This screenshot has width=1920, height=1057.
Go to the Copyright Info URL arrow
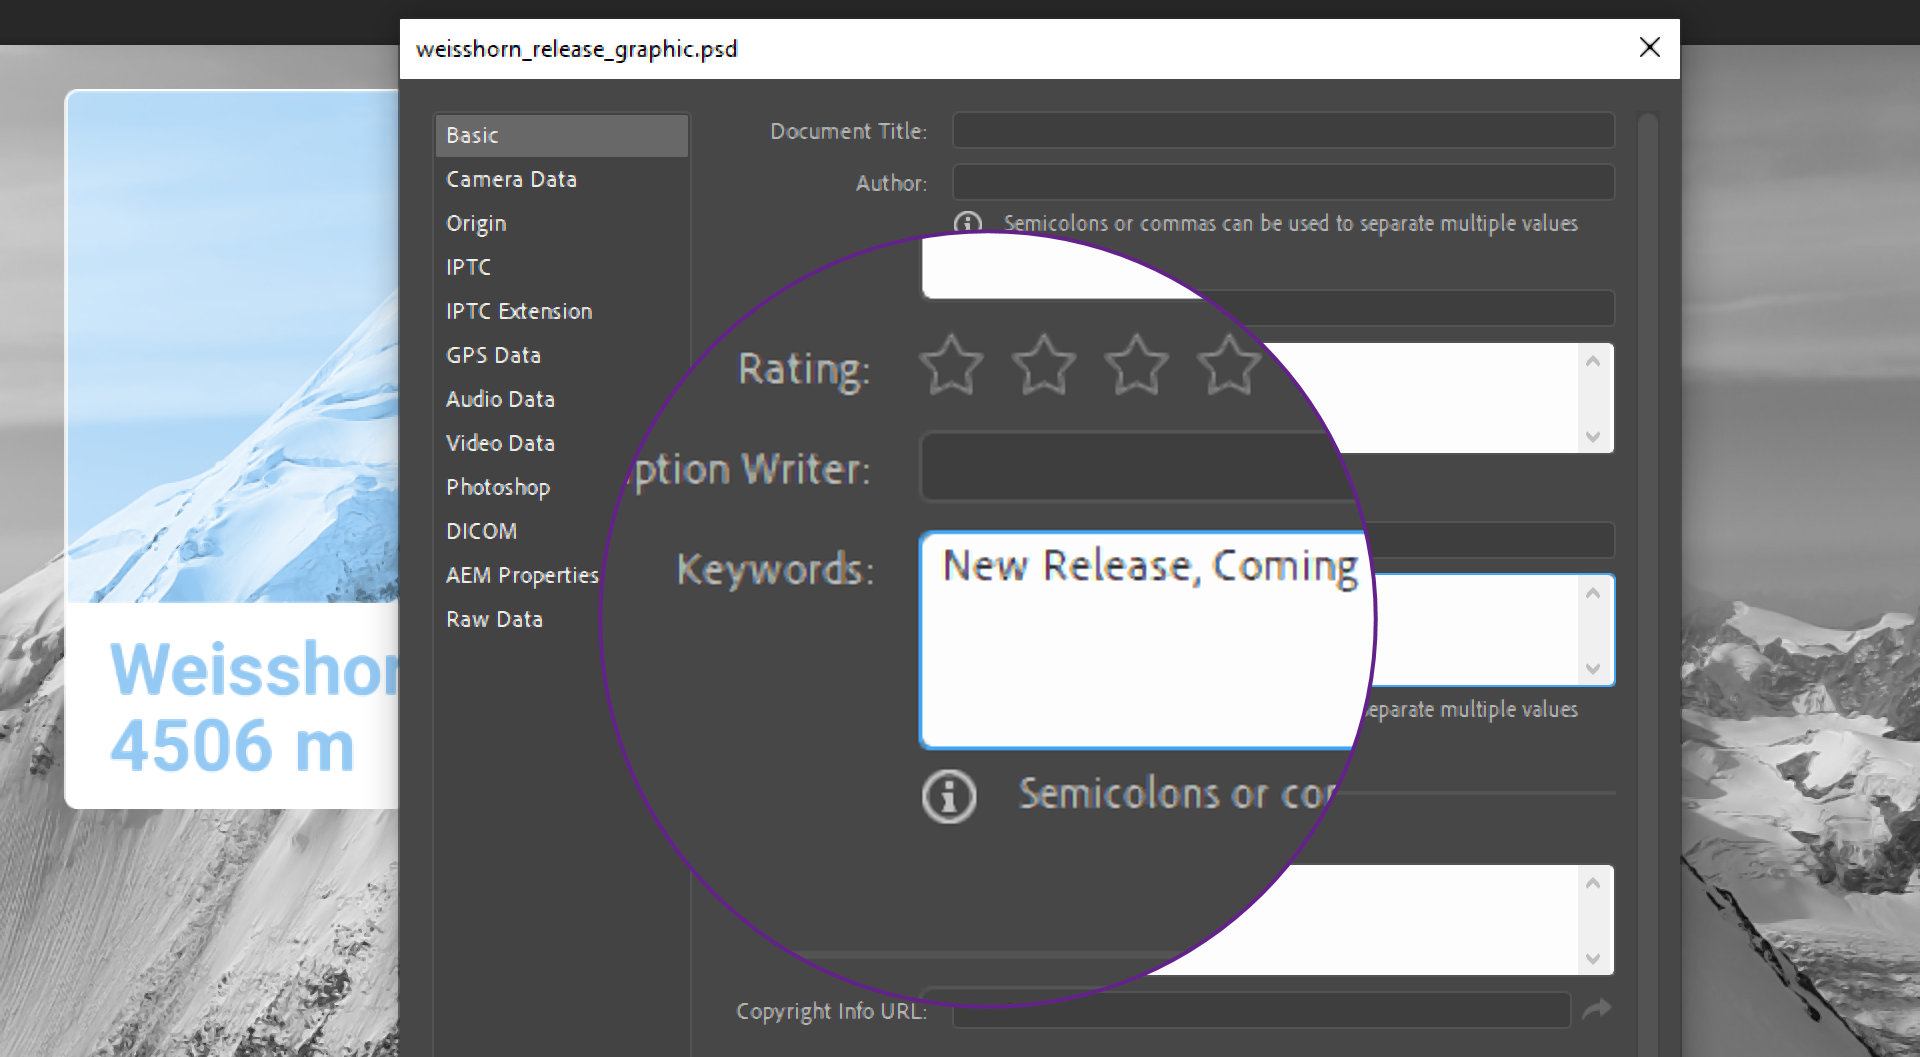pos(1597,1010)
